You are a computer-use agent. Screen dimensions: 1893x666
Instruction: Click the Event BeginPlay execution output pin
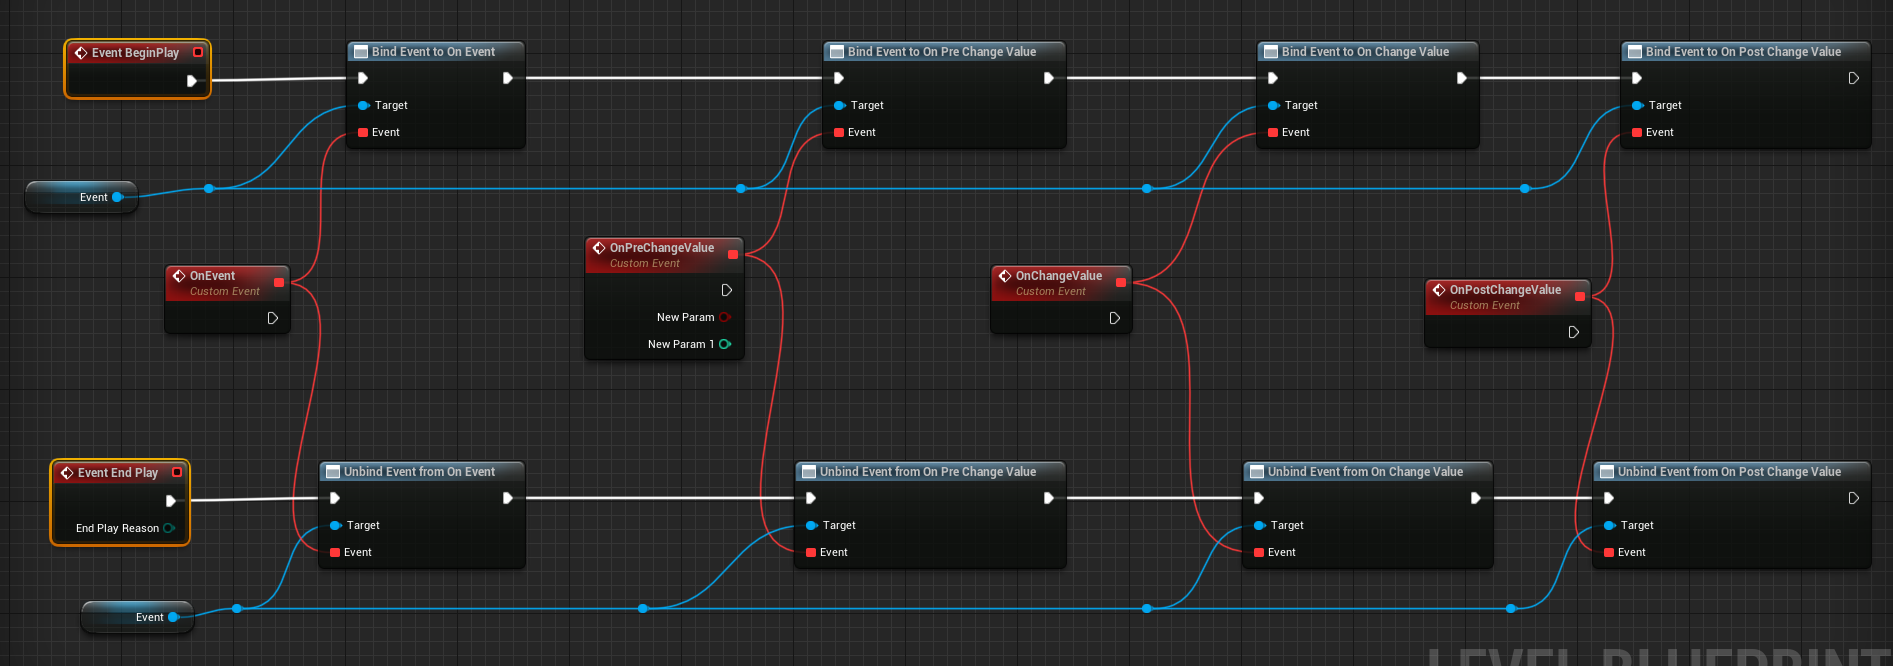pos(192,81)
